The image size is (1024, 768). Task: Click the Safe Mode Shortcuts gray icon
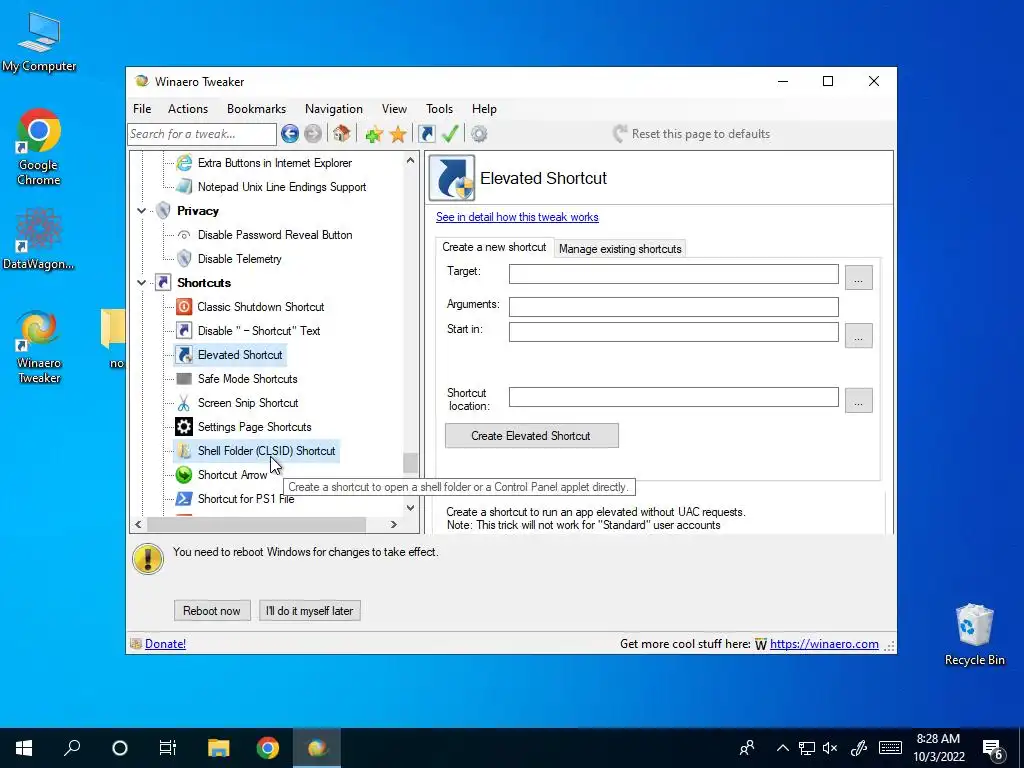tap(184, 379)
